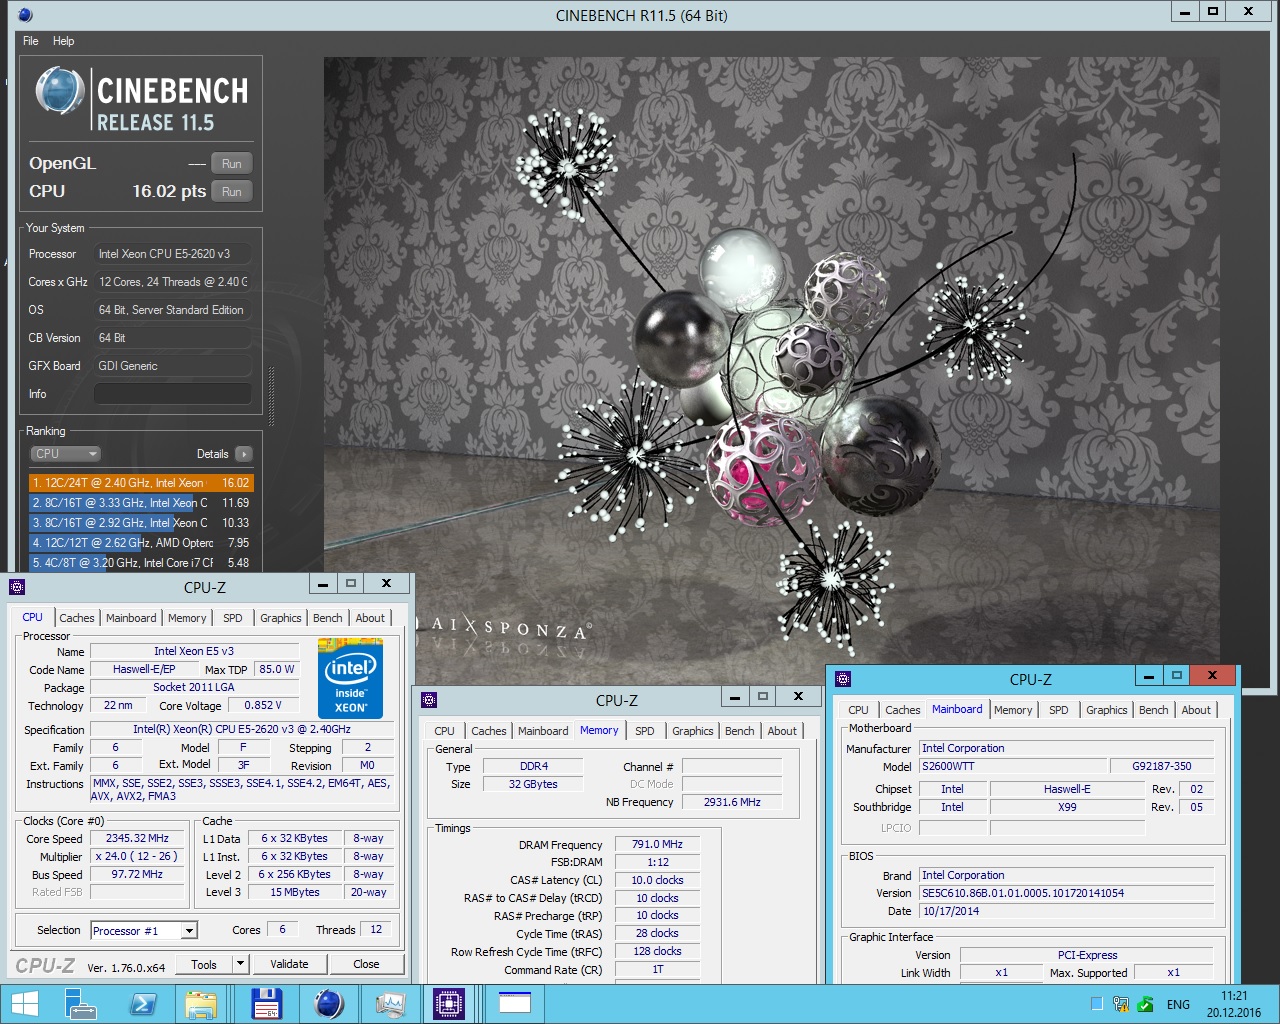The image size is (1280, 1024).
Task: Open CPU tab in Memory CPU-Z window
Action: (445, 731)
